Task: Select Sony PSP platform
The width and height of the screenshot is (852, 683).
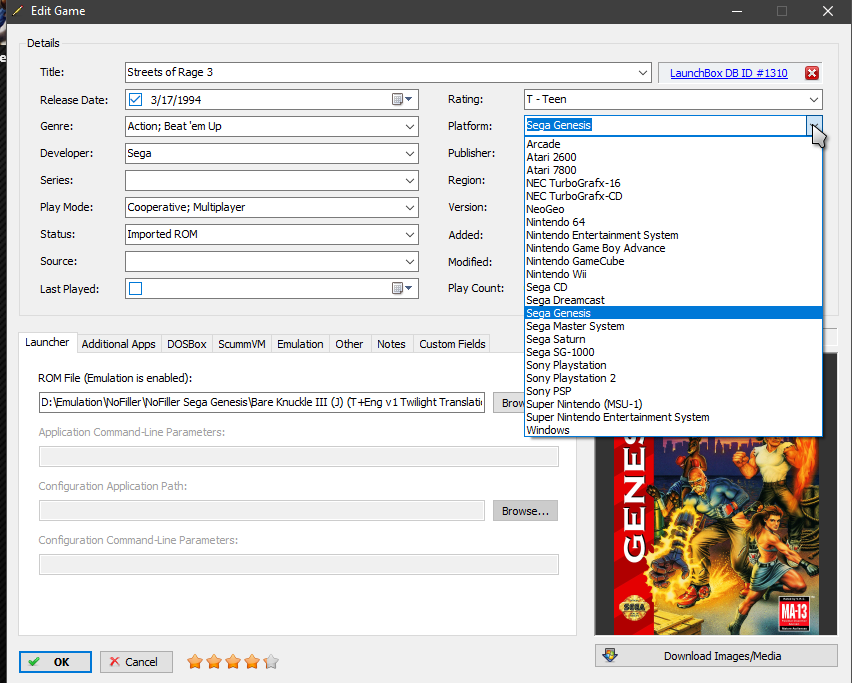Action: pos(673,391)
